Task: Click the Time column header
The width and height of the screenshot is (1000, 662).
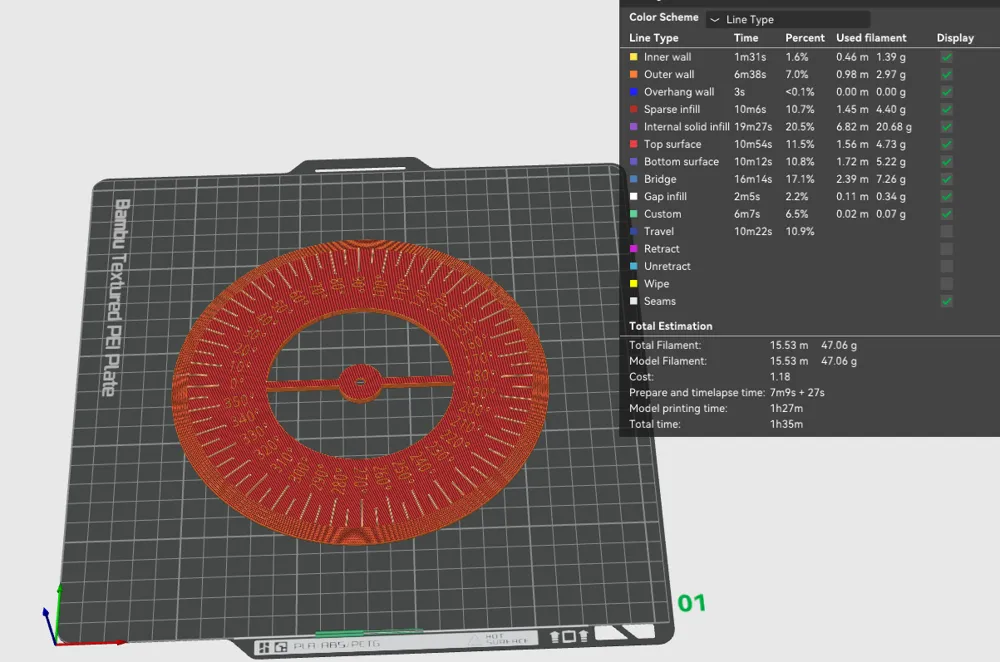Action: [x=746, y=38]
